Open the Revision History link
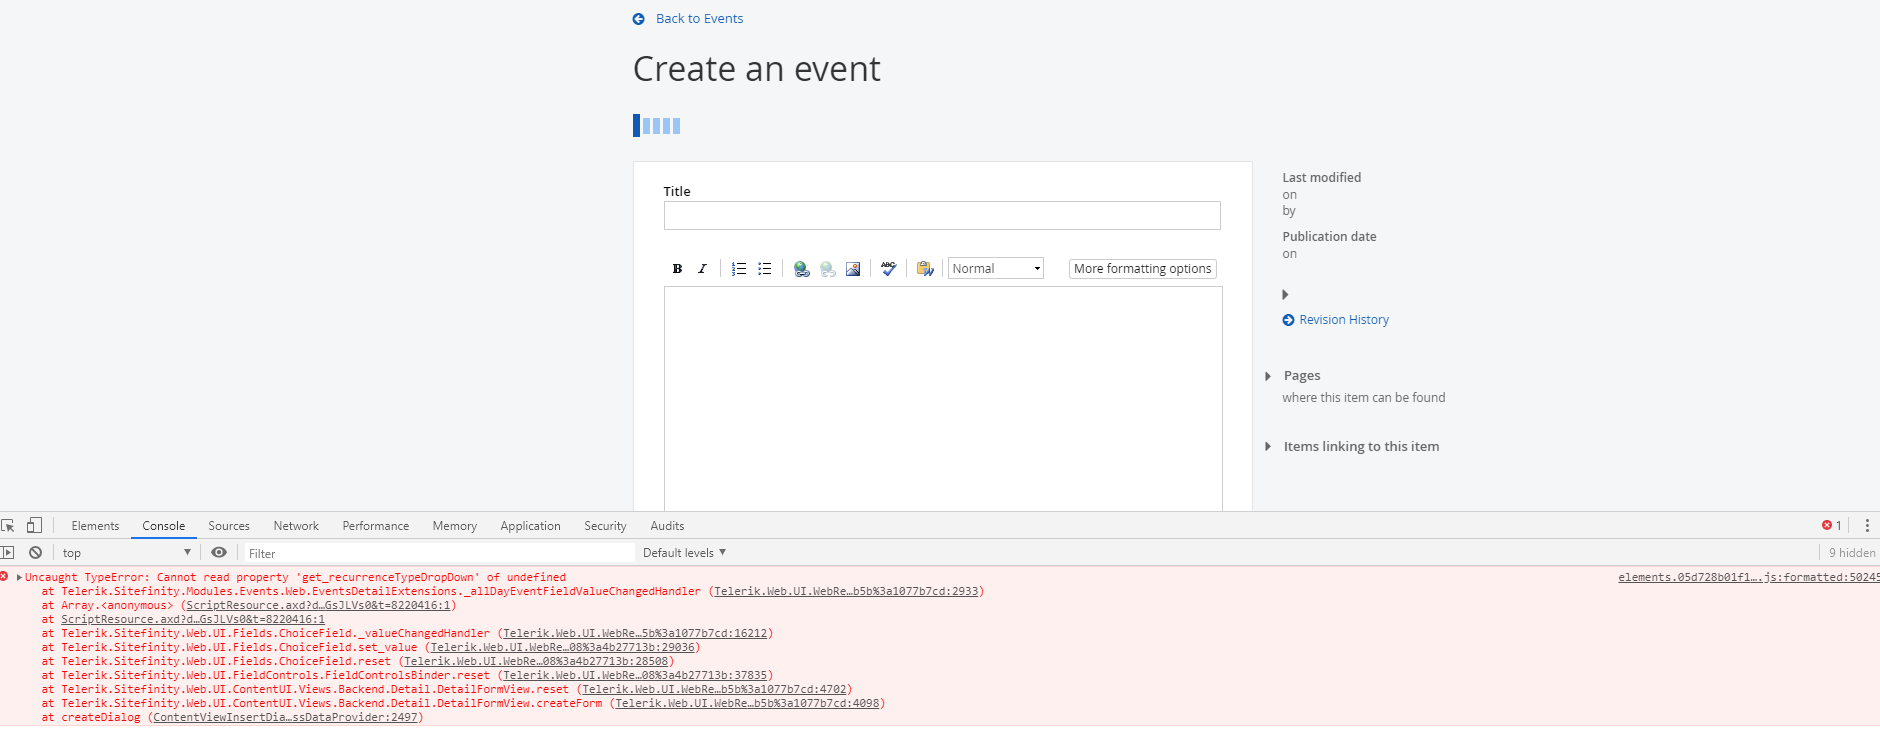 point(1344,320)
